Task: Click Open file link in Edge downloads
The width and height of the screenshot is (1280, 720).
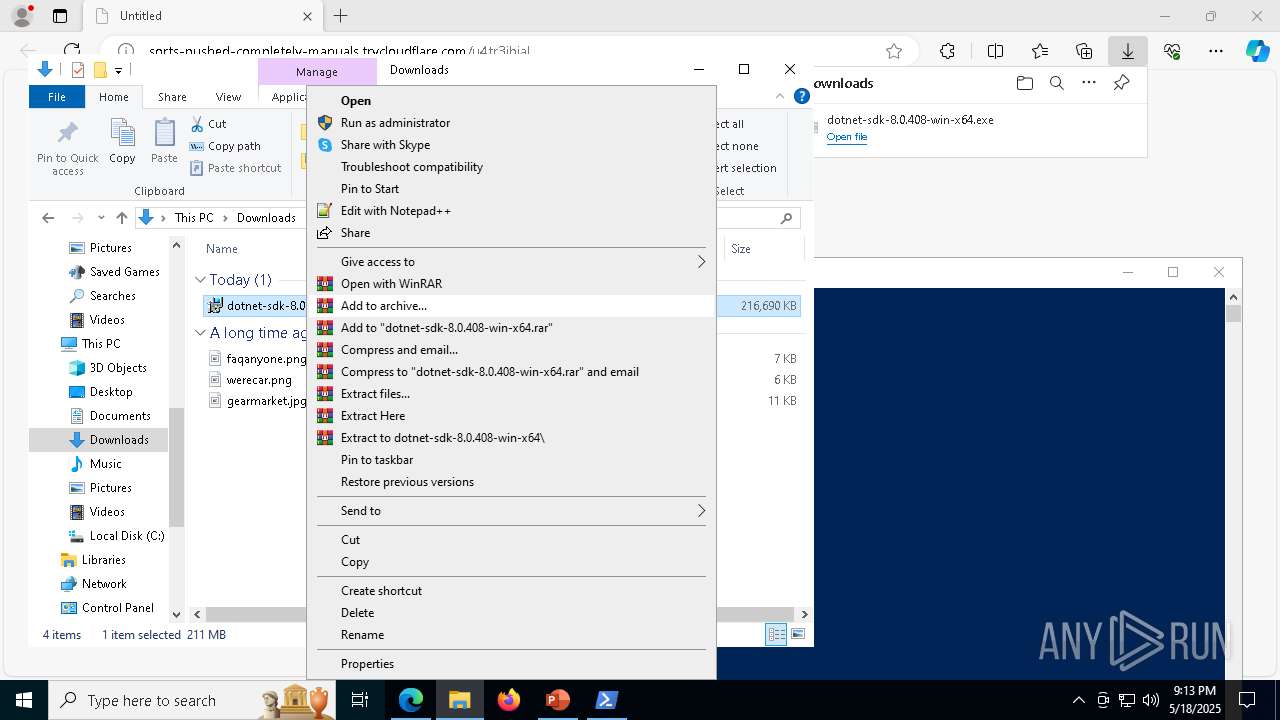Action: tap(847, 137)
